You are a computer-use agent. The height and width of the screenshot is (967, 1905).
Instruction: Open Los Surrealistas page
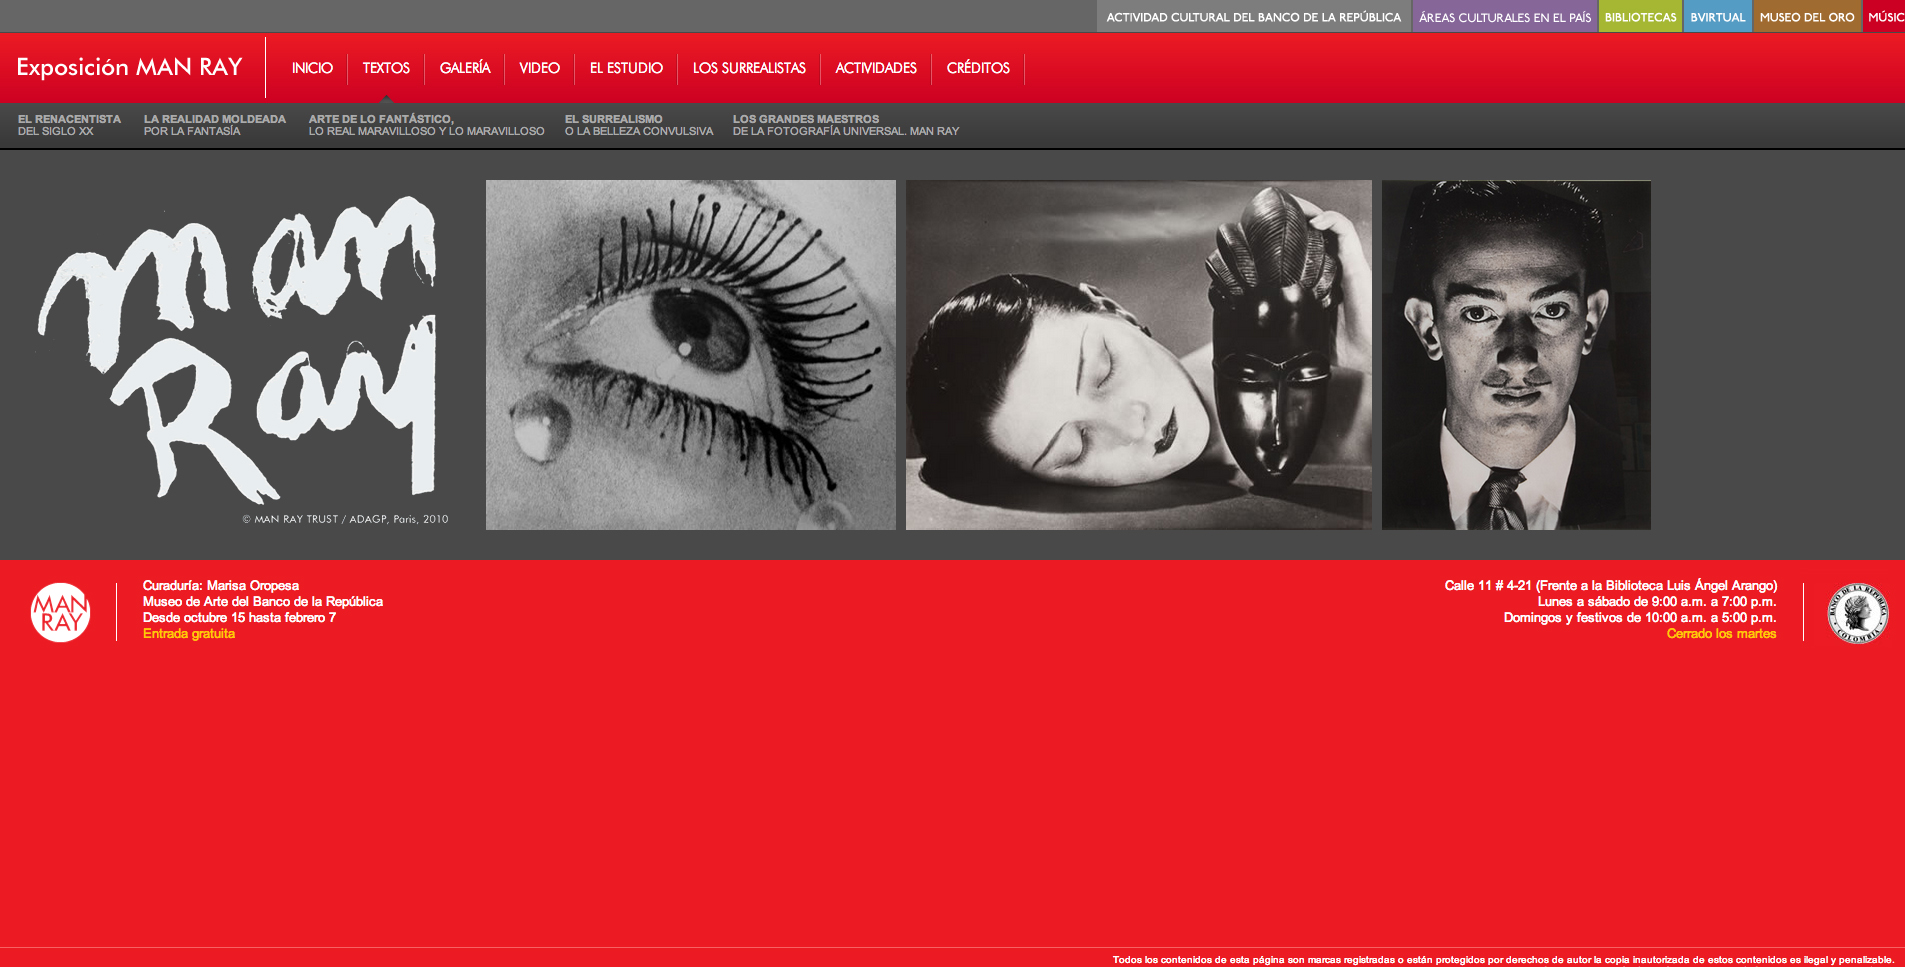point(749,68)
